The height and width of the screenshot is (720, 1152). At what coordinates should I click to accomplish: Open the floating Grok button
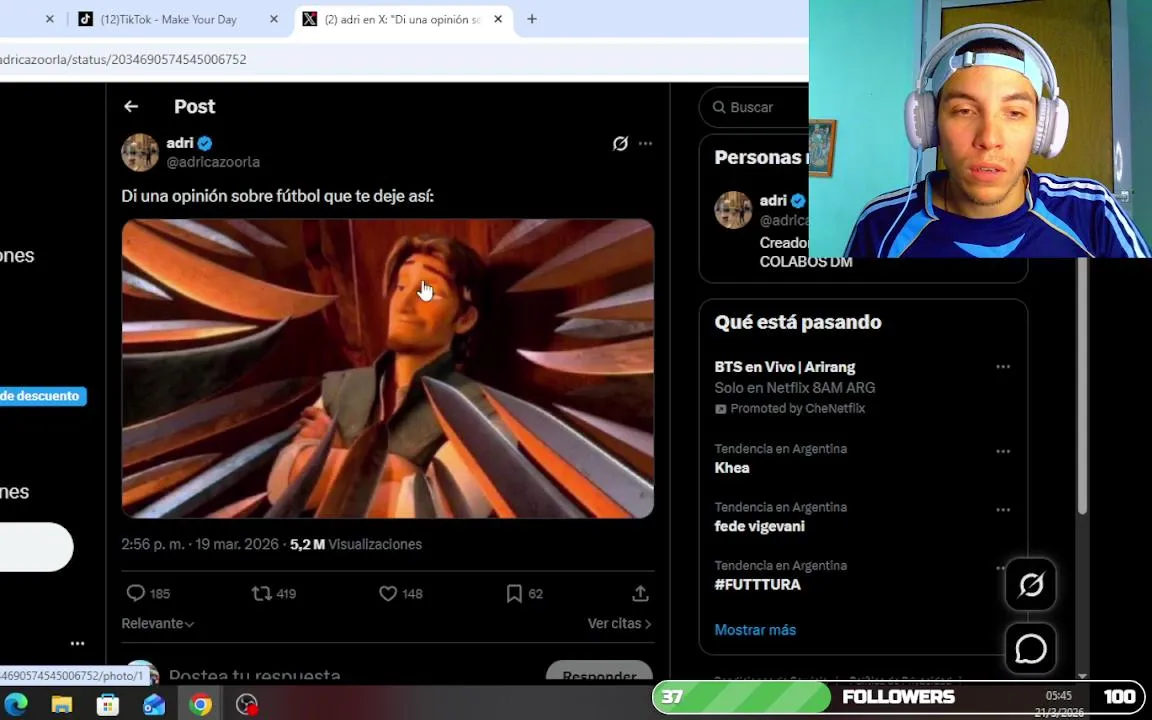click(x=1031, y=584)
